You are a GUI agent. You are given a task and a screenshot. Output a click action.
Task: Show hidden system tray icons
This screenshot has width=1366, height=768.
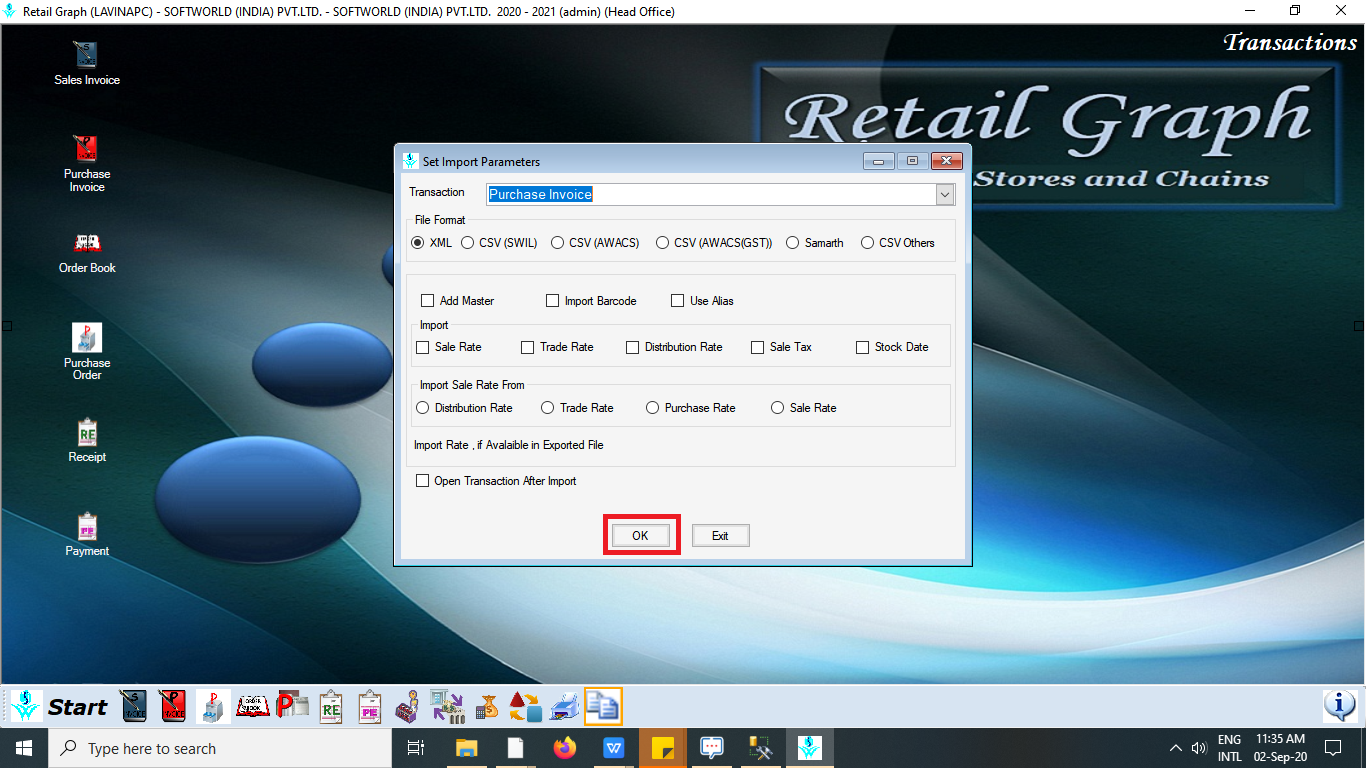point(1176,748)
